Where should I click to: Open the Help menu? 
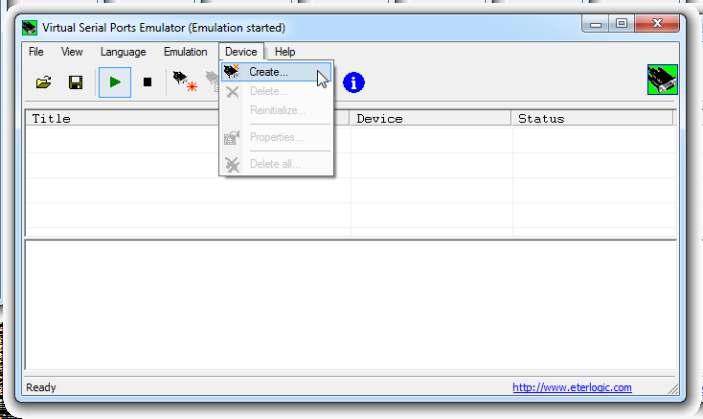285,52
